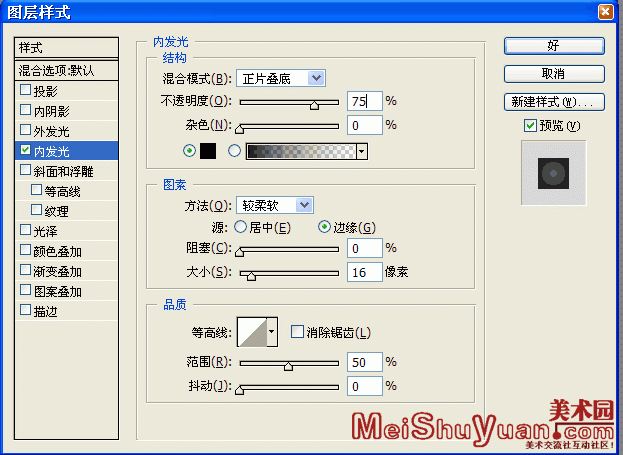Click the range value field showing 50
Image resolution: width=623 pixels, height=455 pixels.
tap(365, 362)
